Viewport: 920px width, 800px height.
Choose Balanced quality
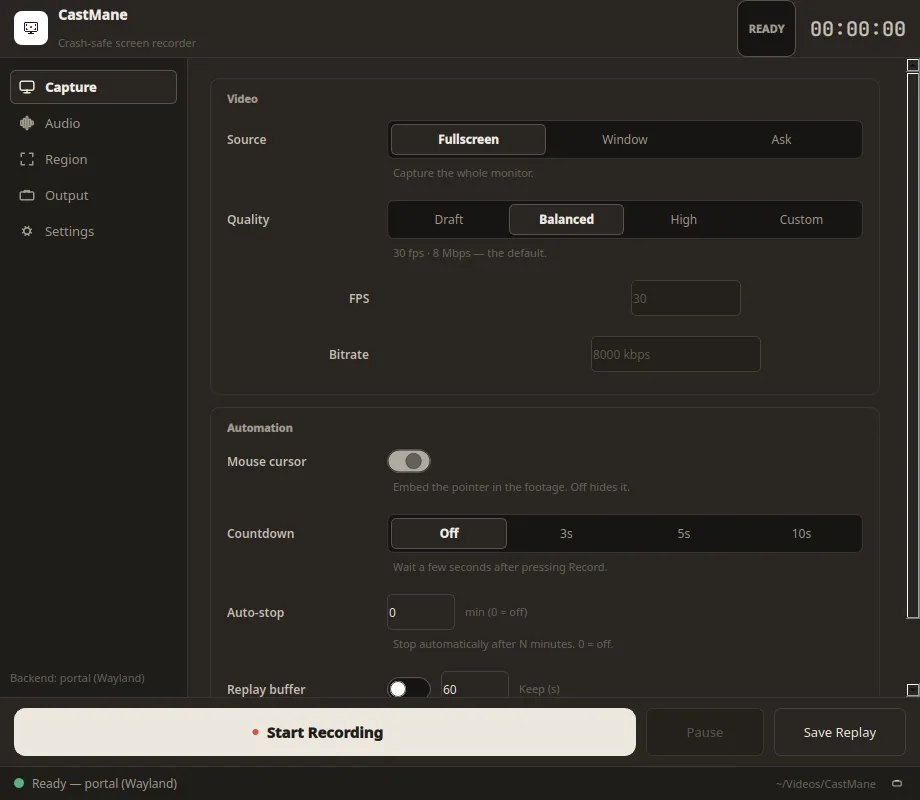566,220
